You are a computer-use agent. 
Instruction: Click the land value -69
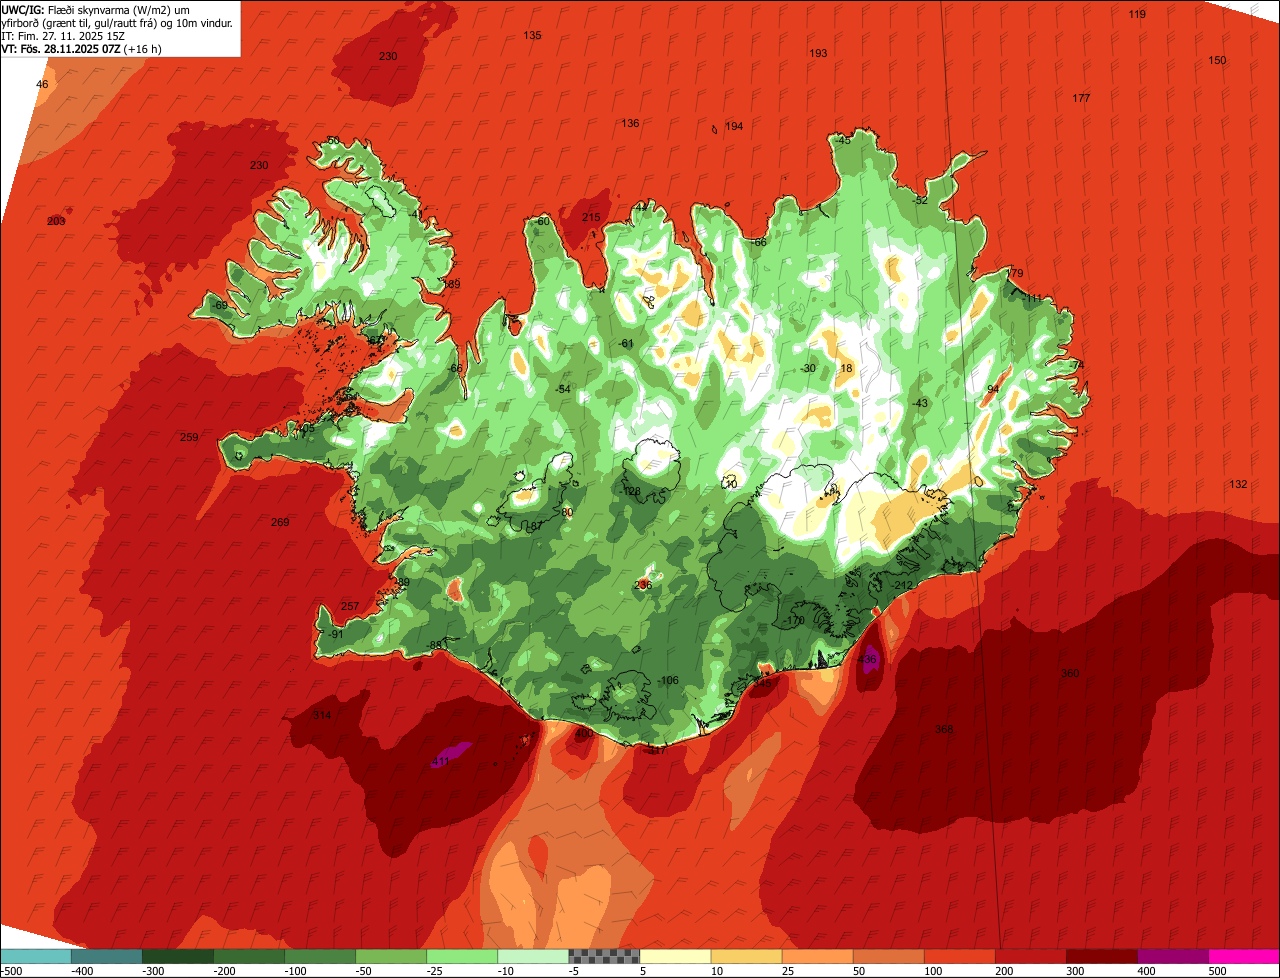219,305
